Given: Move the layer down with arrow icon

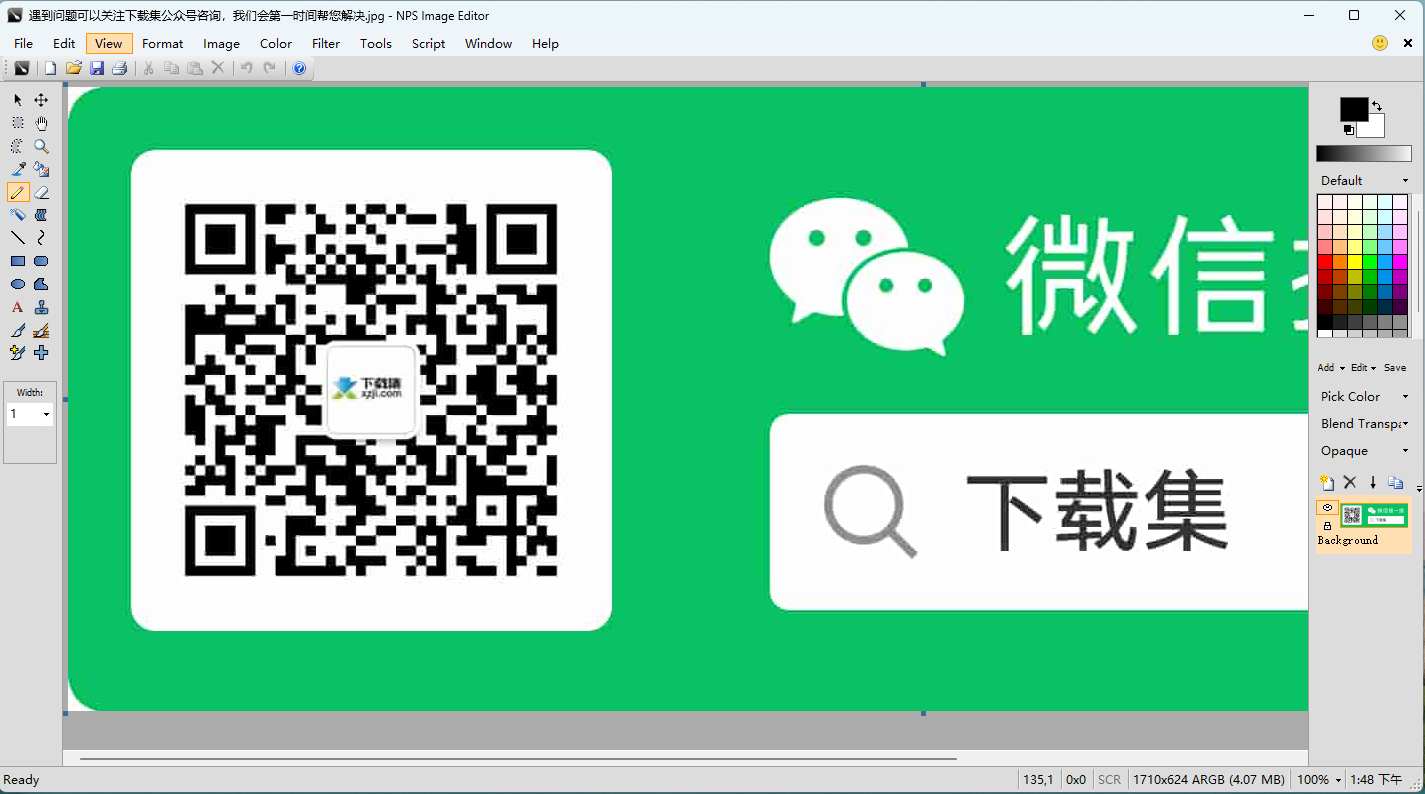Looking at the screenshot, I should click(x=1373, y=483).
